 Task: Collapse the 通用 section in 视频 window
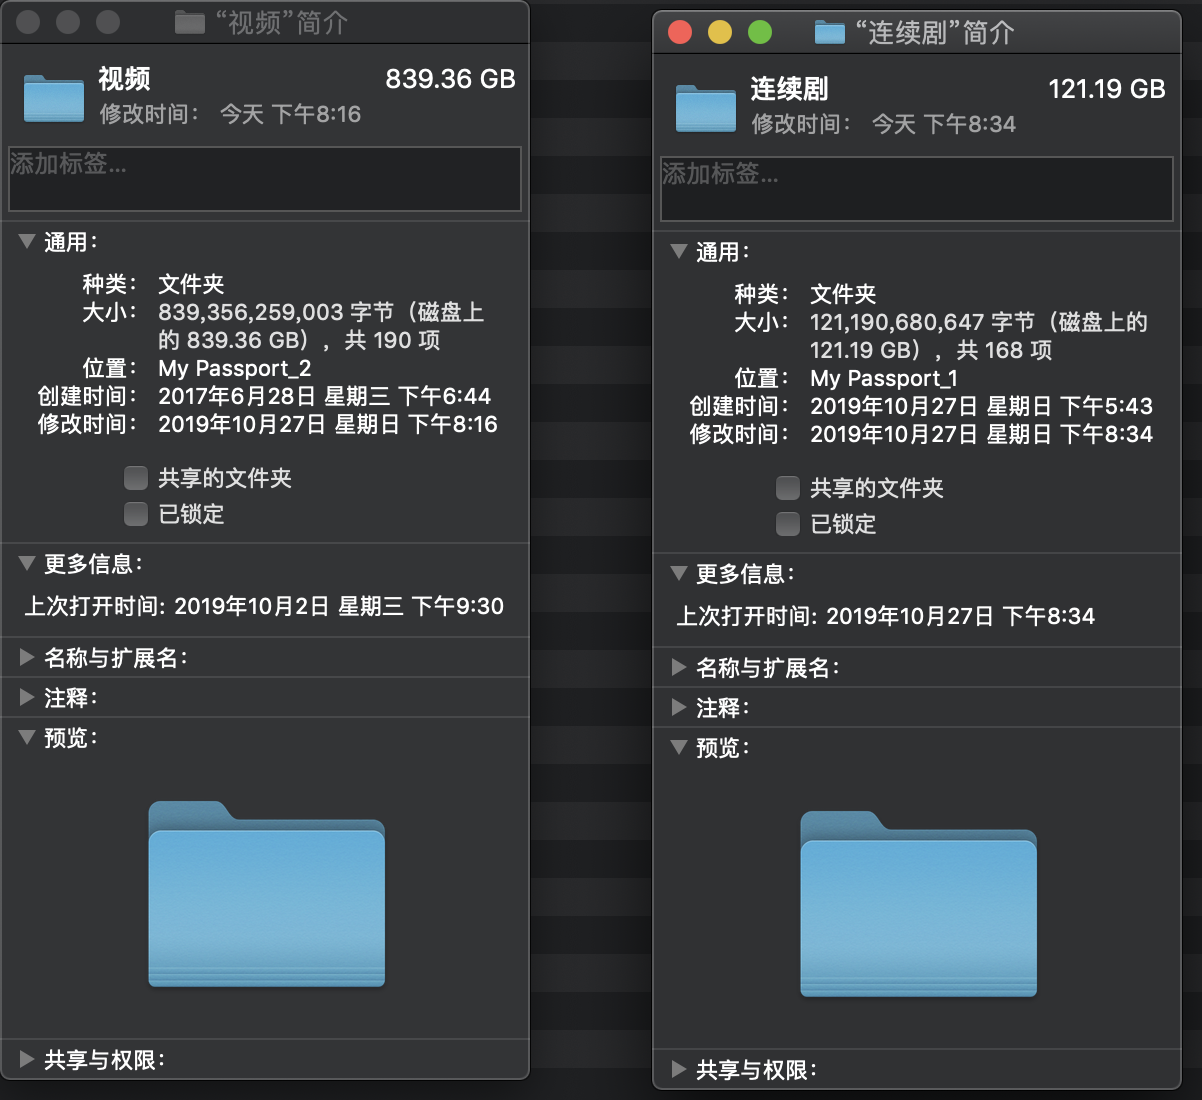[x=27, y=242]
